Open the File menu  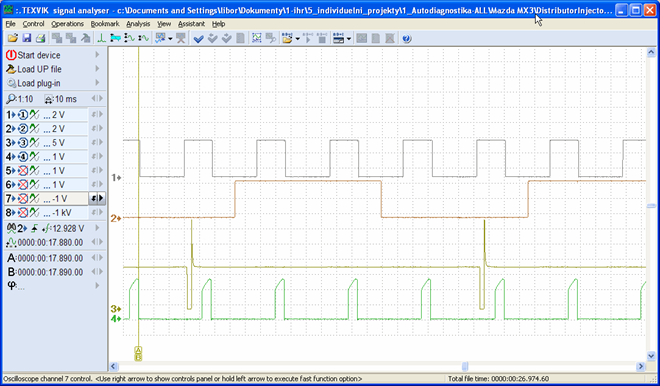click(x=11, y=24)
